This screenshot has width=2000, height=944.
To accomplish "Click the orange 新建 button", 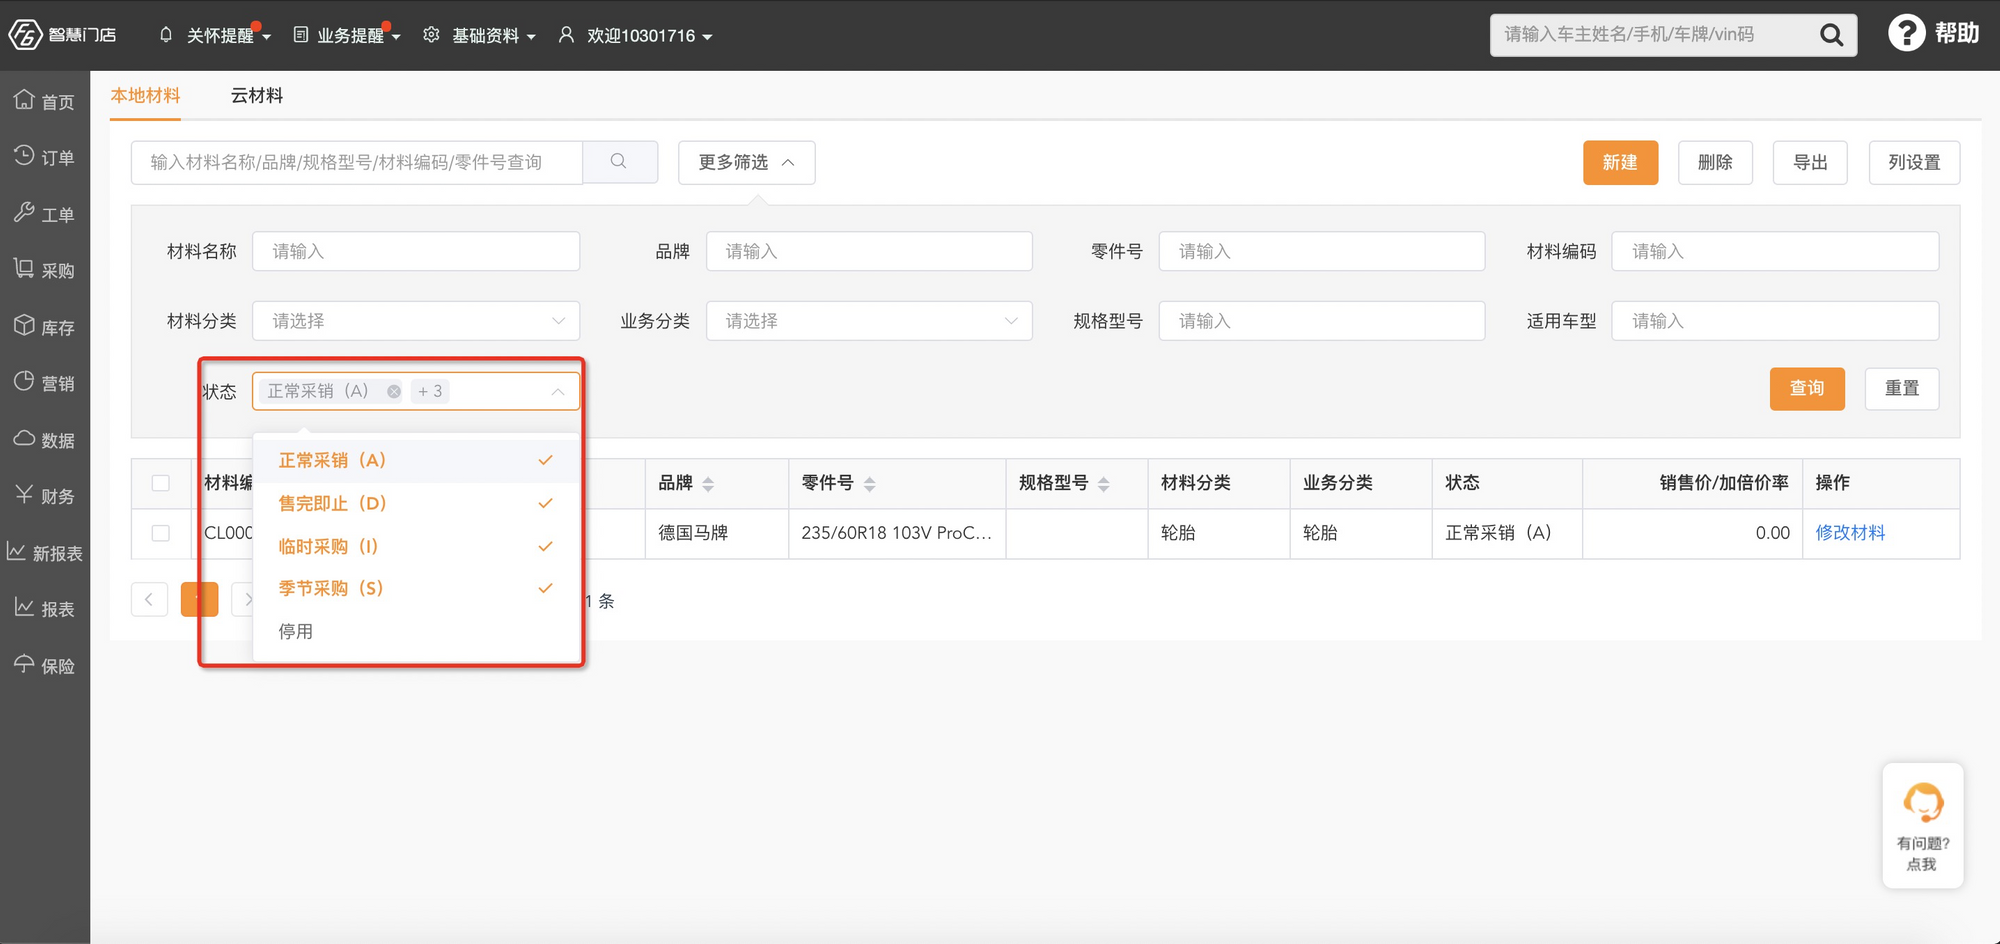I will 1620,162.
